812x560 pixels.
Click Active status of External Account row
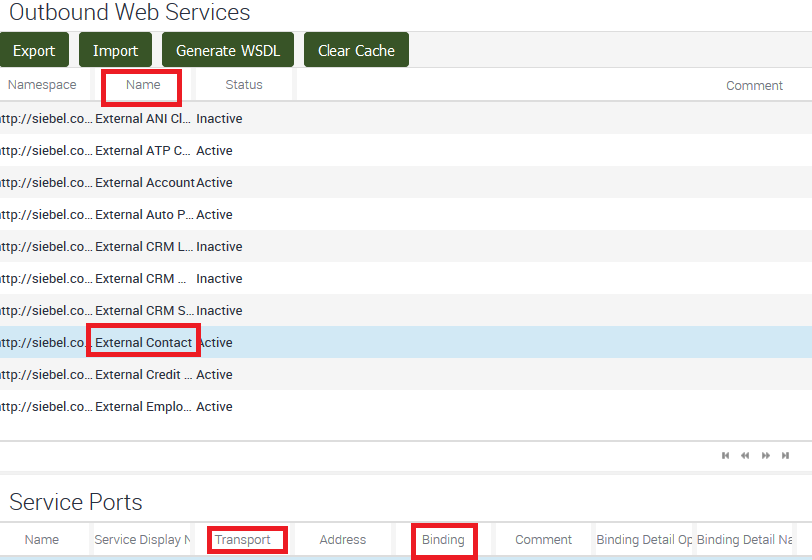coord(214,183)
